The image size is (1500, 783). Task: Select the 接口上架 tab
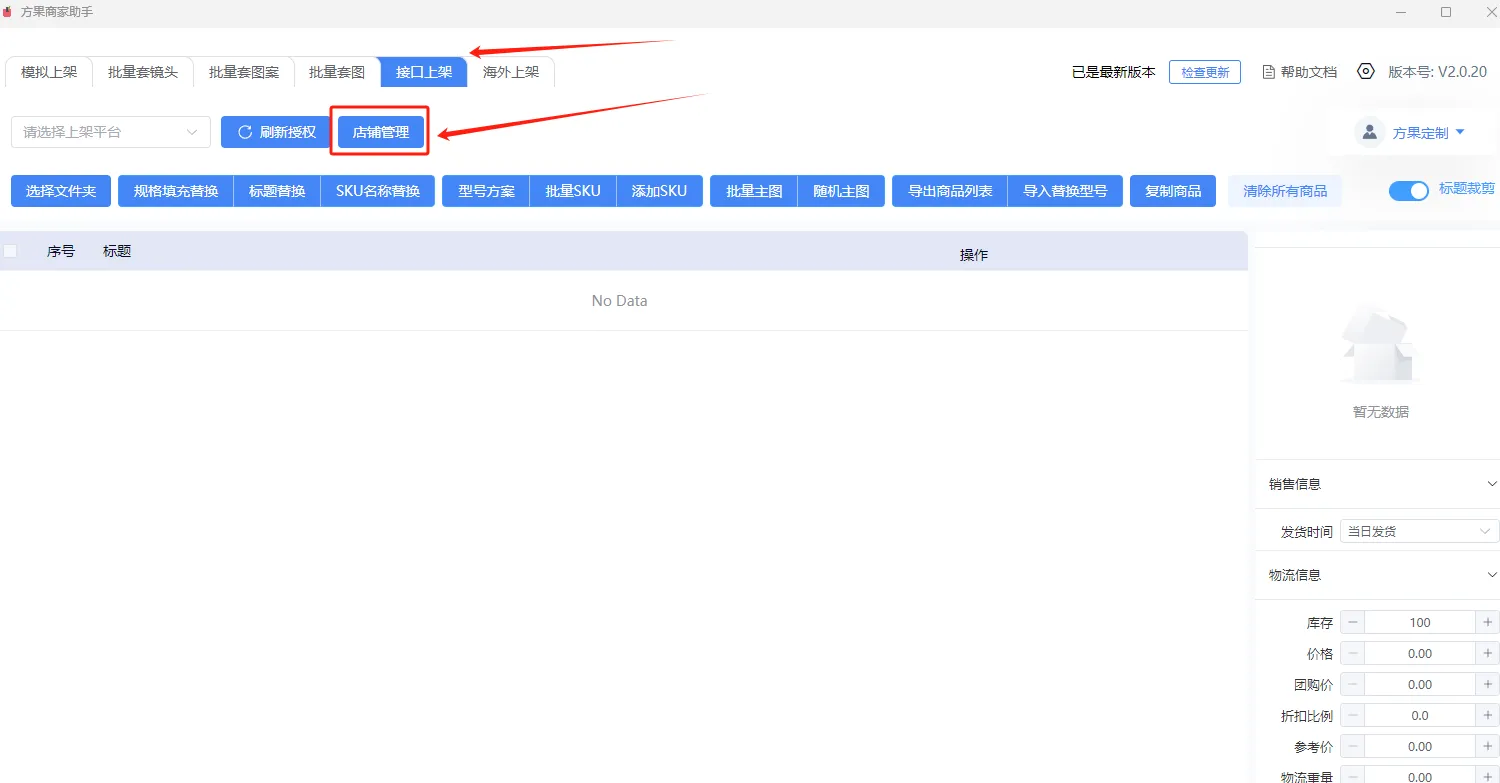point(424,72)
